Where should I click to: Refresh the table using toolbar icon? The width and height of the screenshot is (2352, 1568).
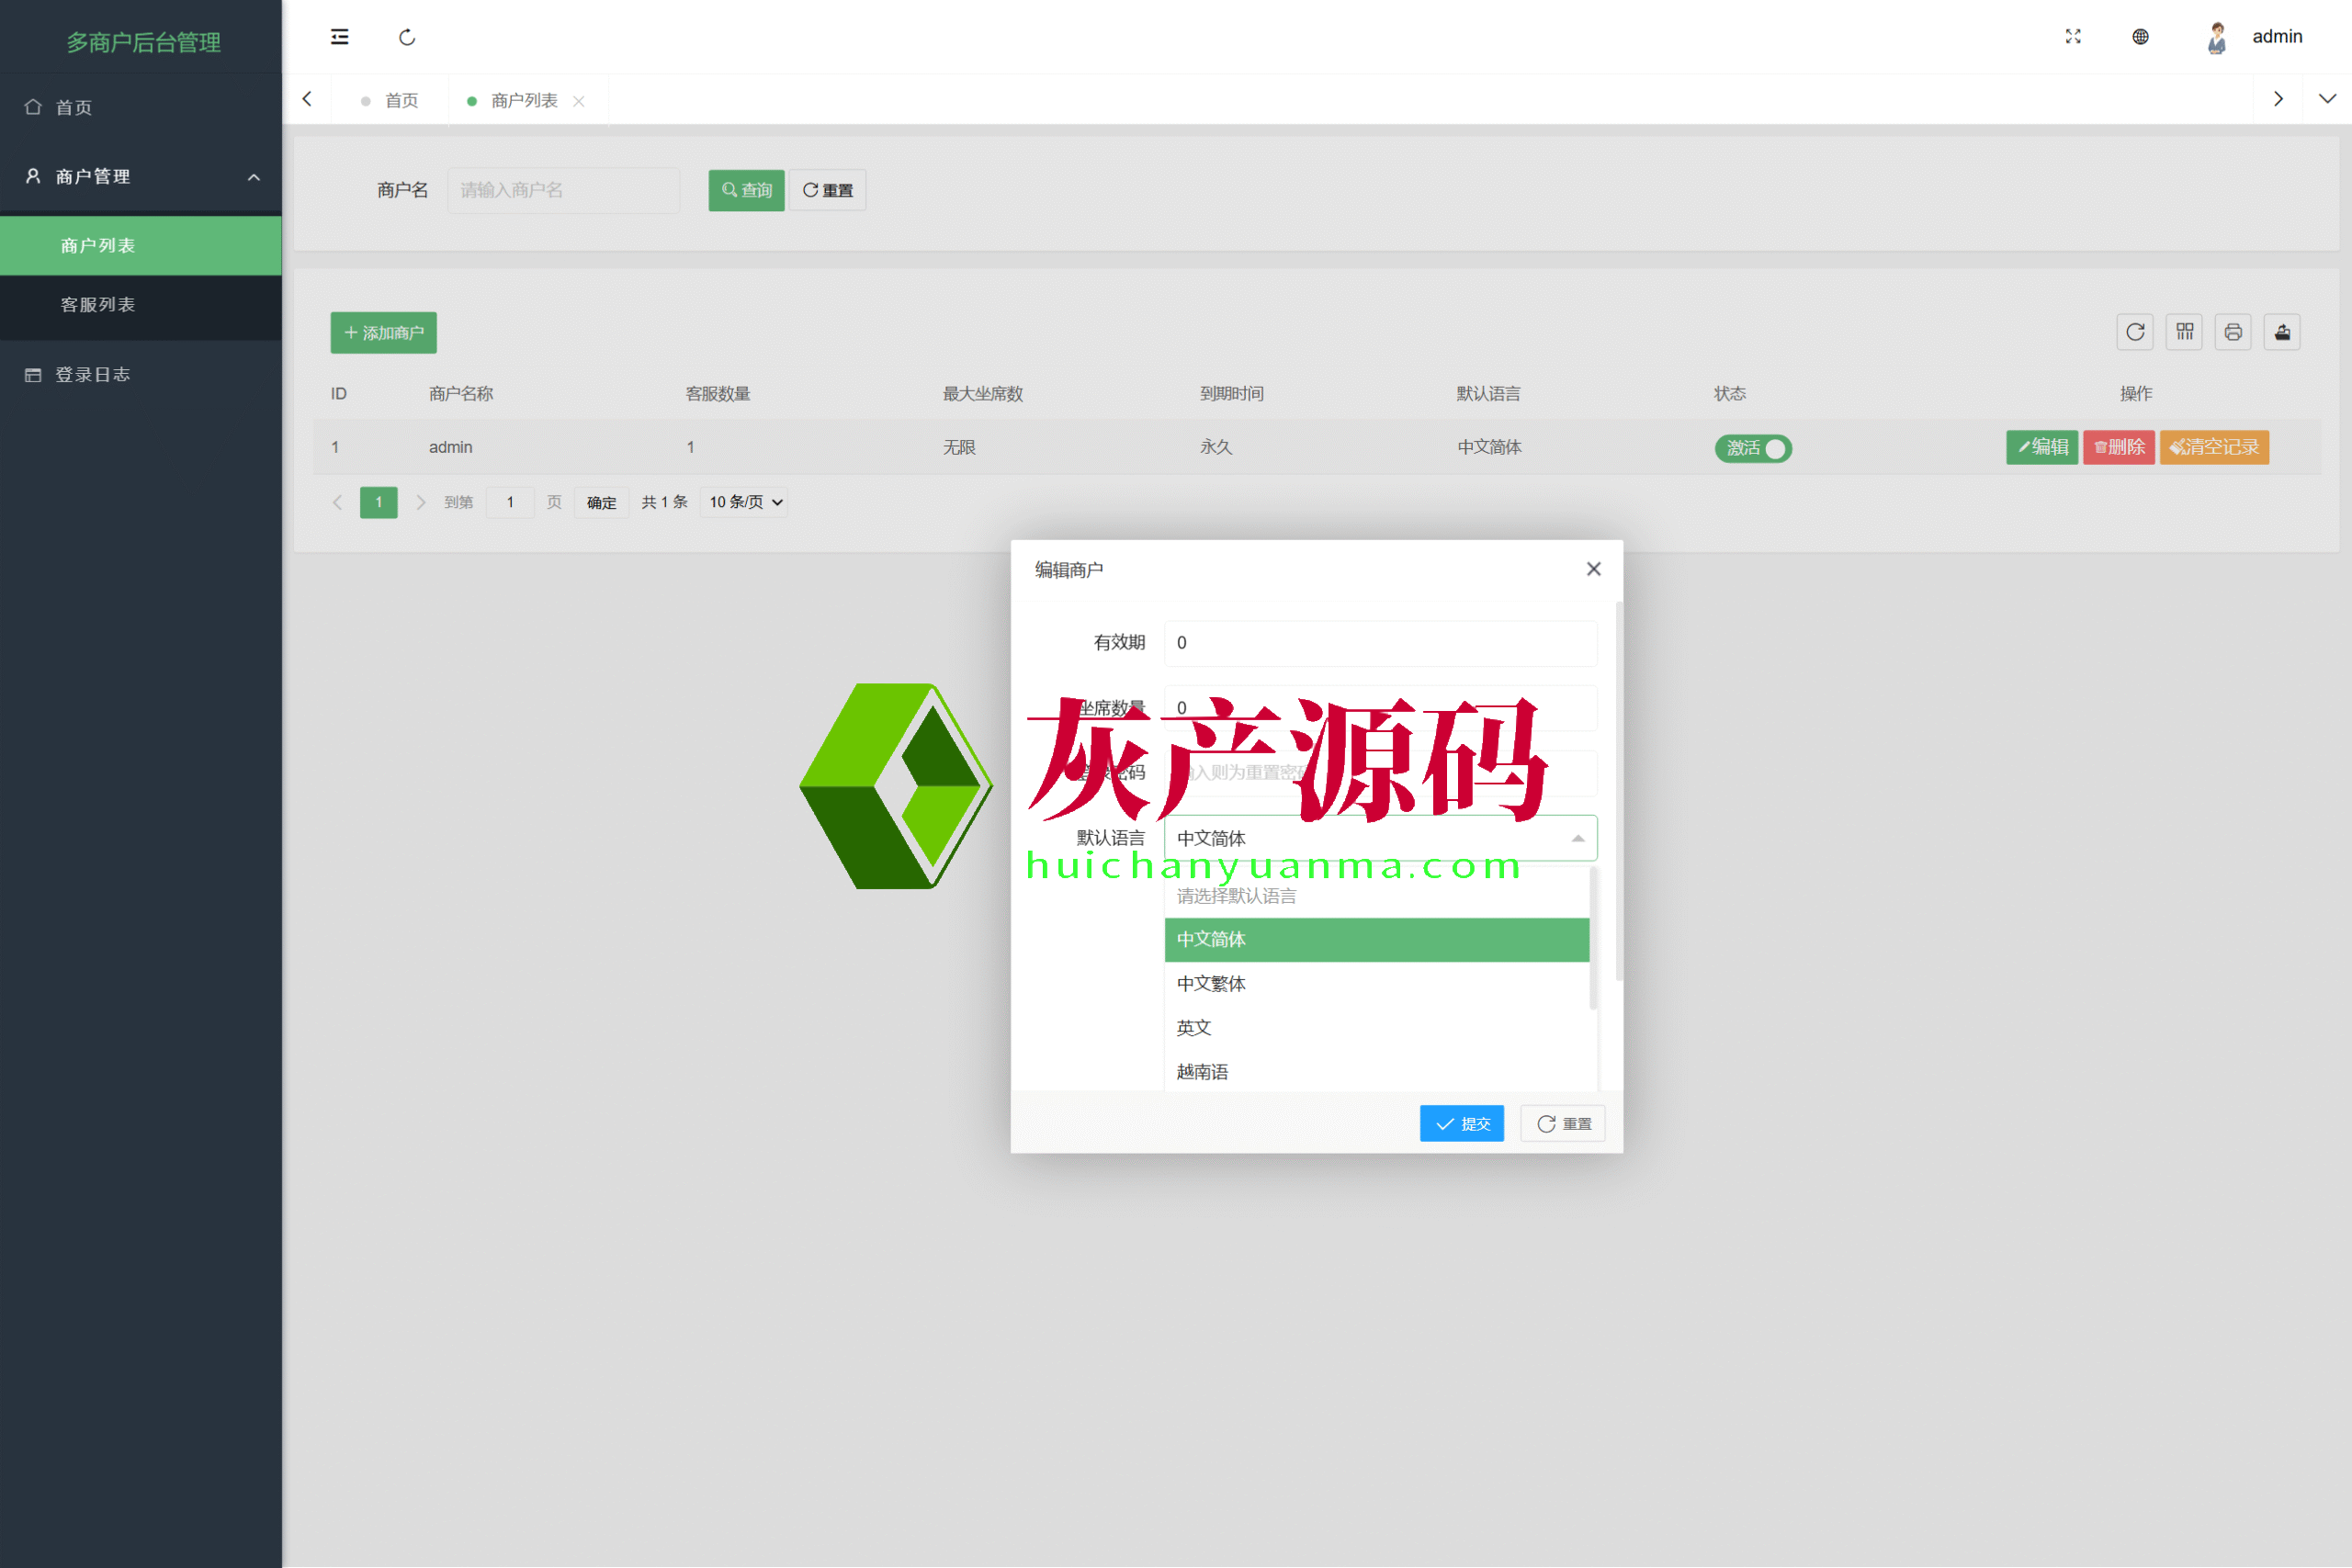(x=2135, y=332)
